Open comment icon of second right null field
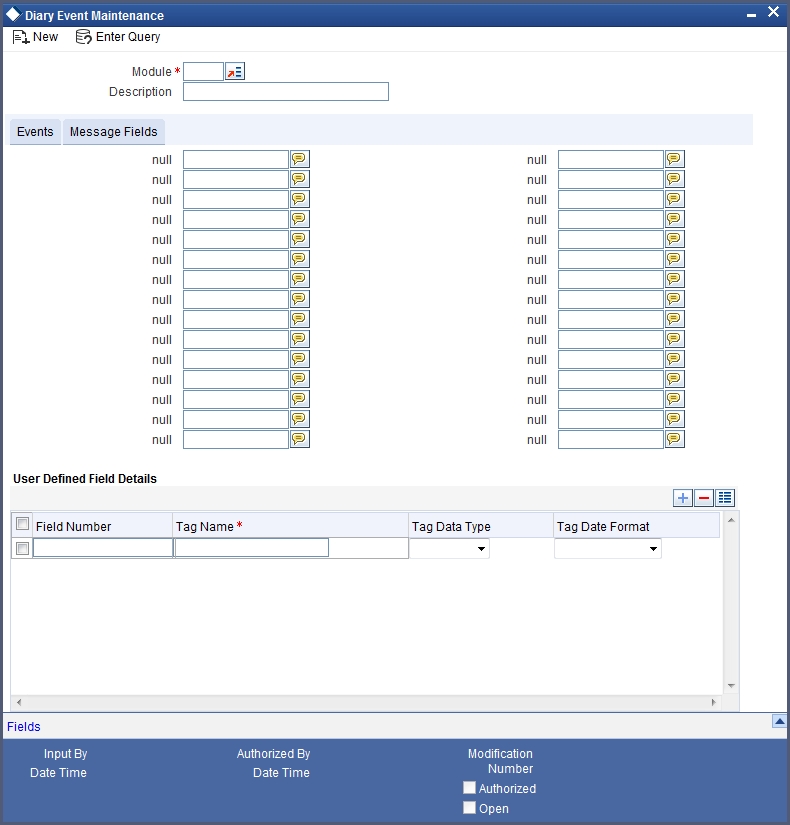790x825 pixels. coord(675,179)
